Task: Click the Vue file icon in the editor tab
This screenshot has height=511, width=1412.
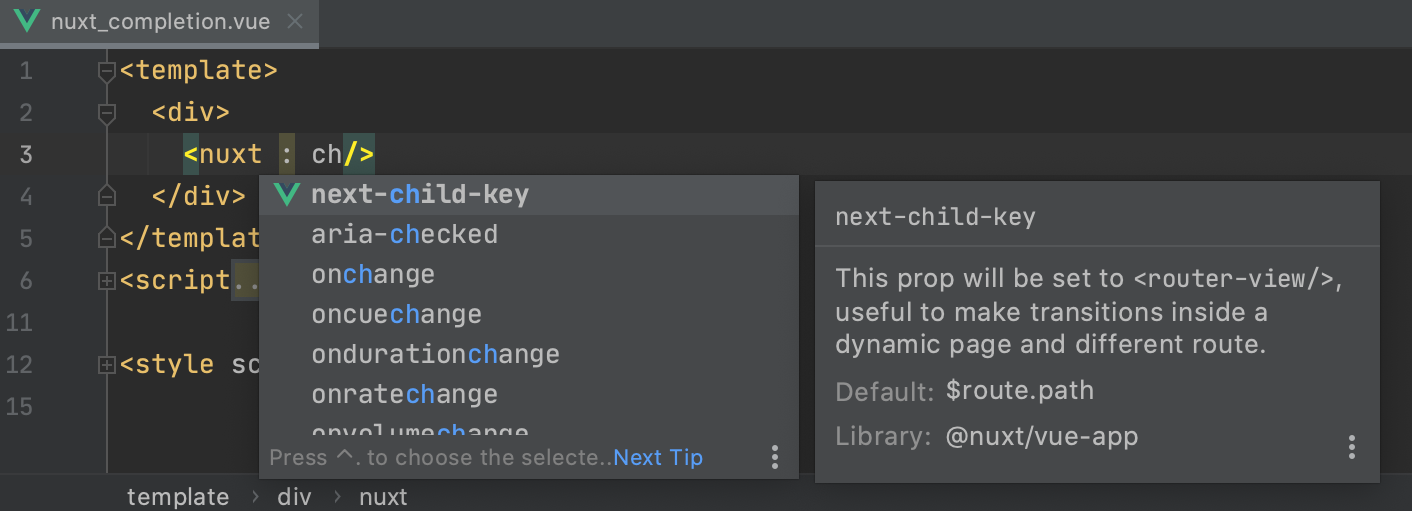Action: (x=28, y=21)
